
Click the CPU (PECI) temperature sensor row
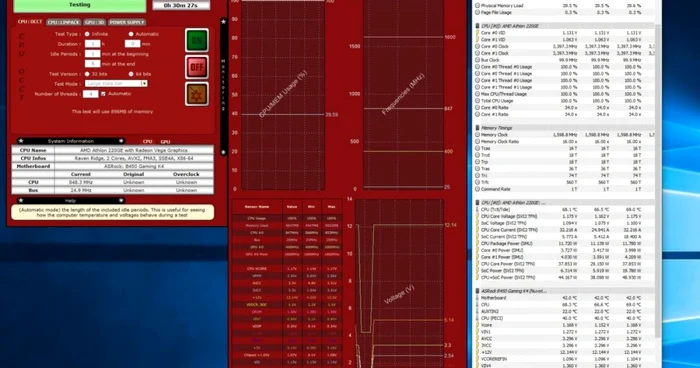(x=565, y=318)
